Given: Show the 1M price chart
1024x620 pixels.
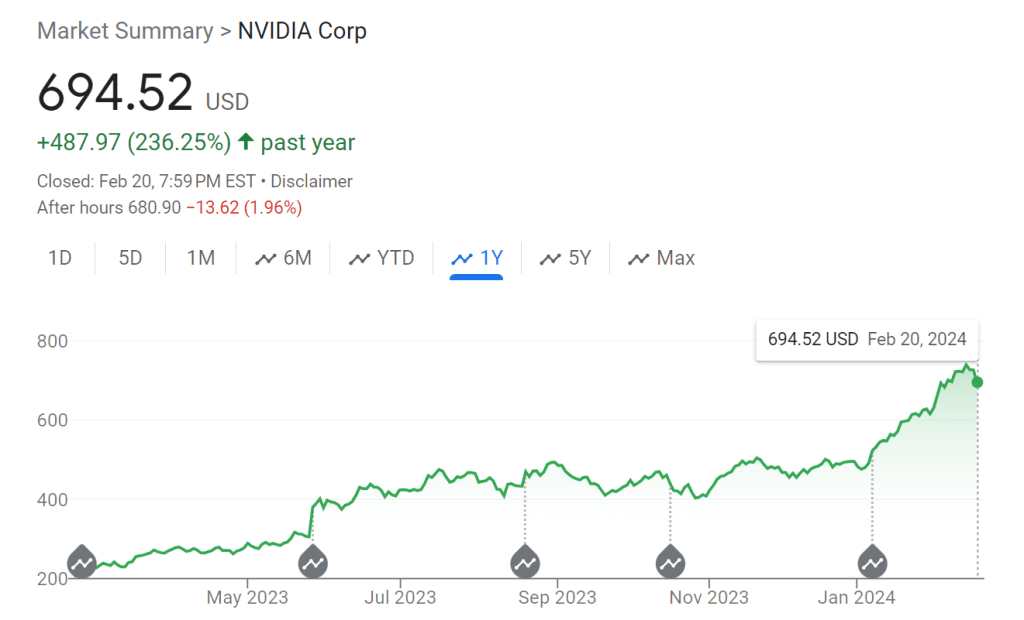Looking at the screenshot, I should click(x=201, y=258).
